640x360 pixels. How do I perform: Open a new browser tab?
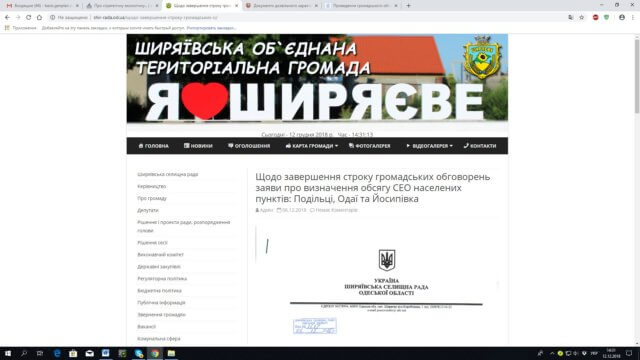tap(408, 6)
